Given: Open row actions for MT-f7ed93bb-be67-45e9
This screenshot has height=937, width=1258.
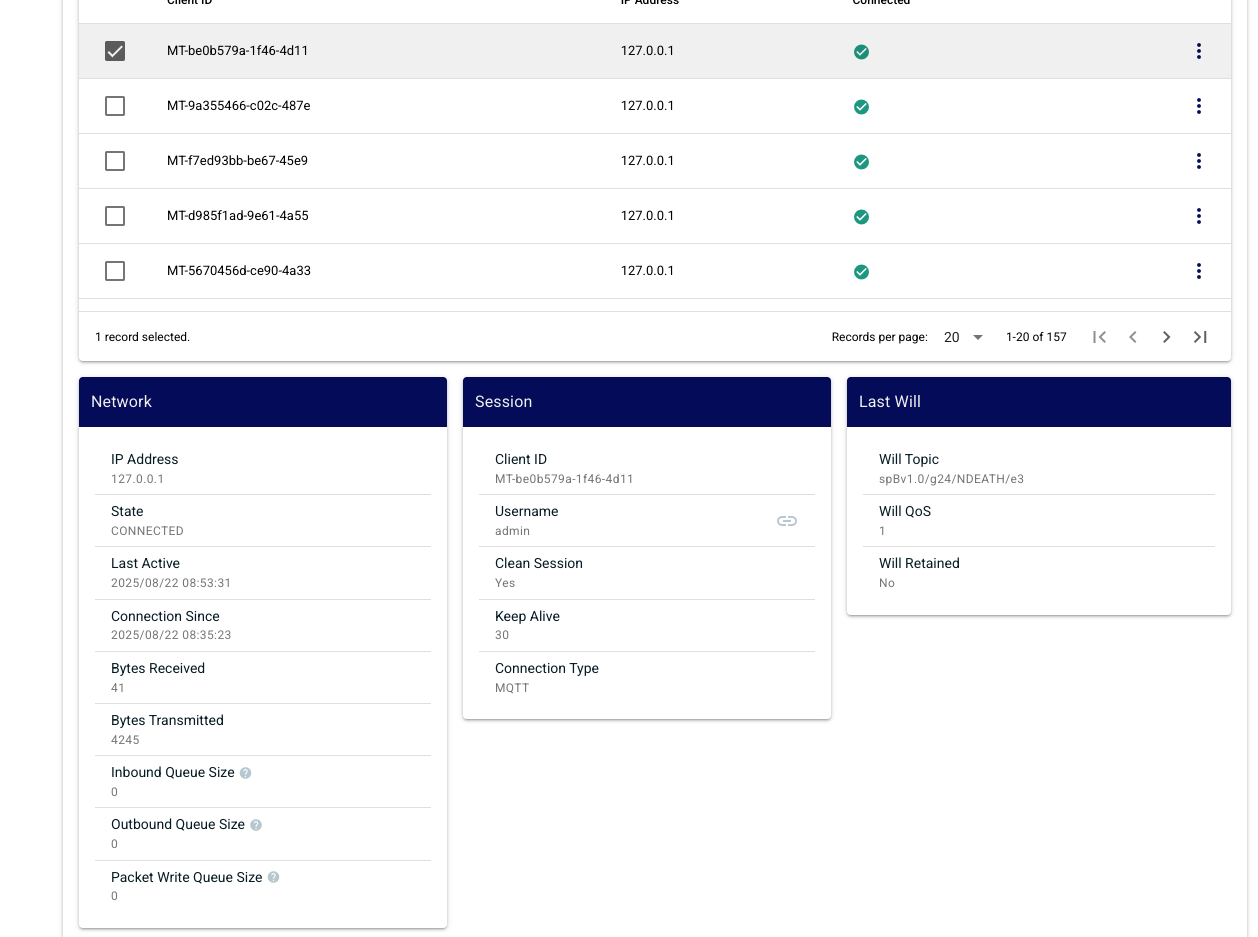Looking at the screenshot, I should [1198, 161].
